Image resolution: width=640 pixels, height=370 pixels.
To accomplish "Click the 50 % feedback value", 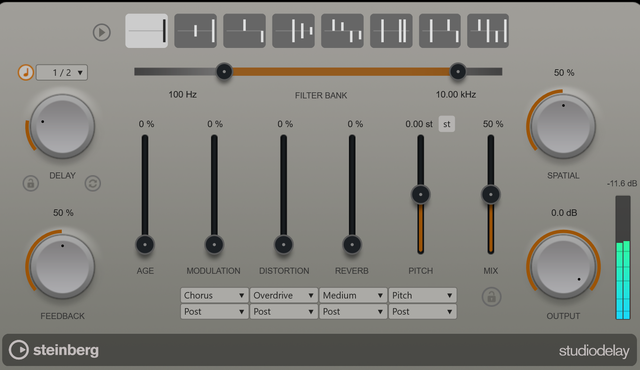I will [x=63, y=213].
